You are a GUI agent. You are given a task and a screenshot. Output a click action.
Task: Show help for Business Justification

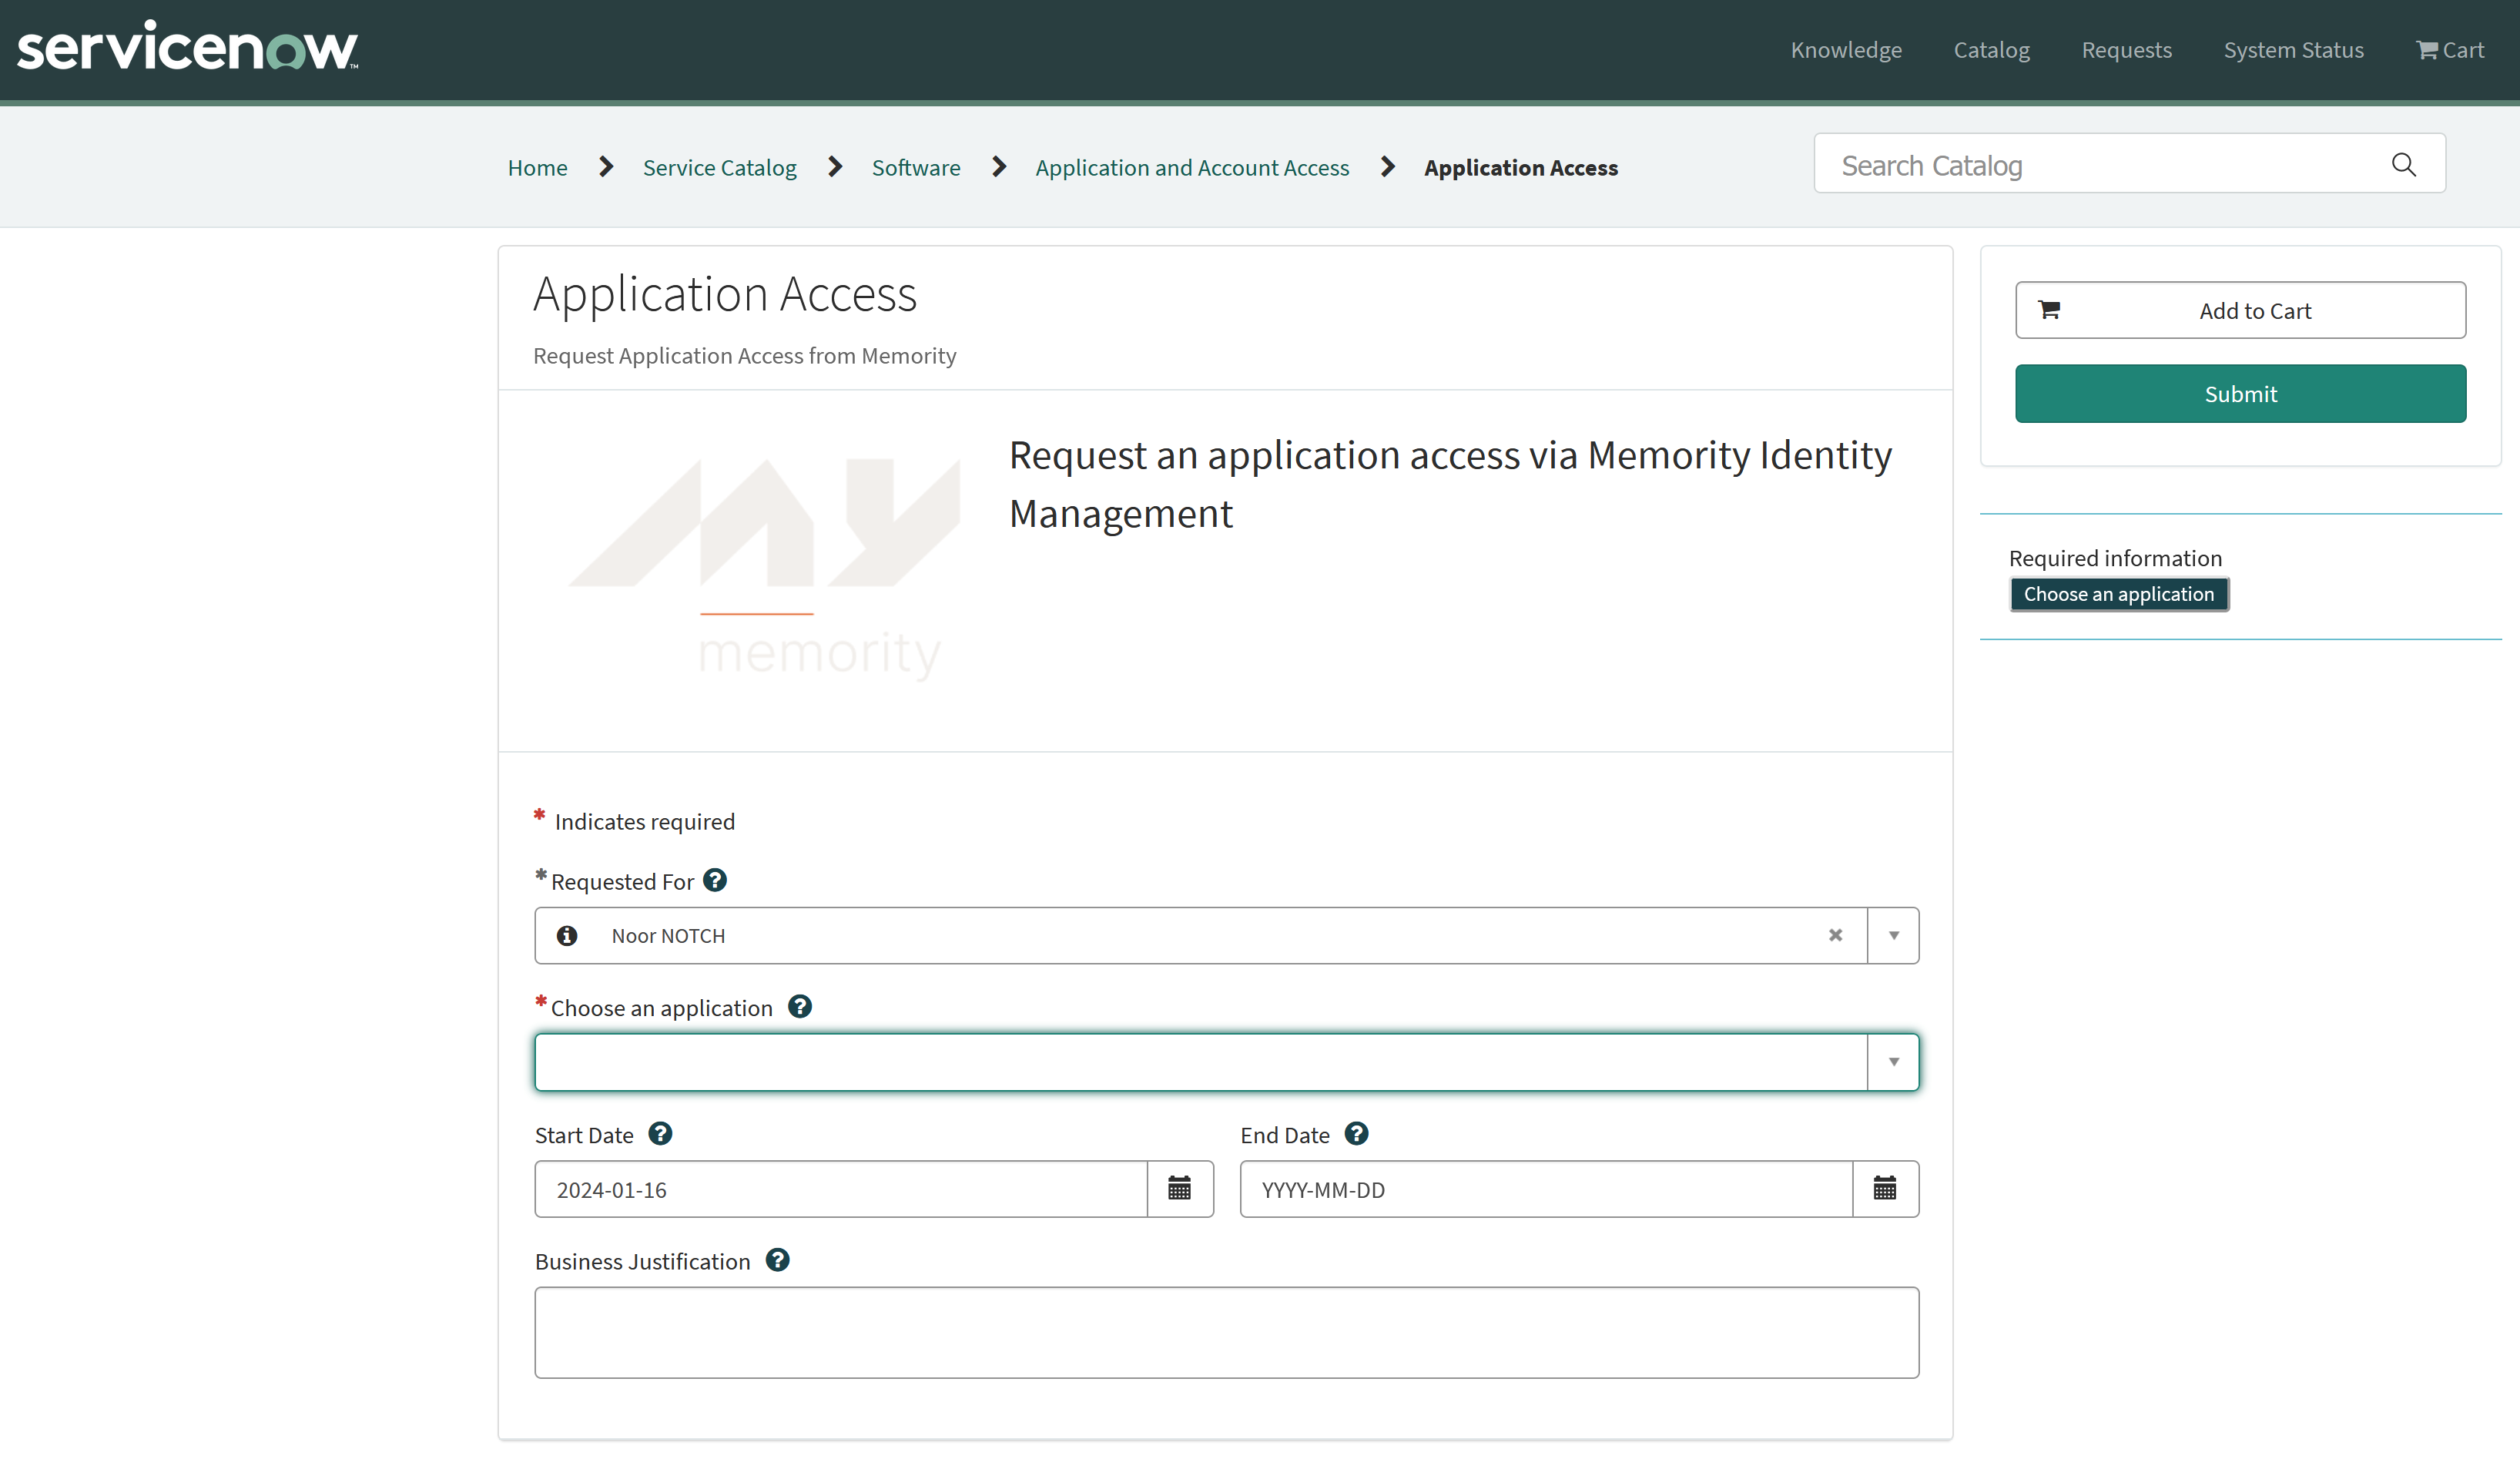[x=777, y=1260]
